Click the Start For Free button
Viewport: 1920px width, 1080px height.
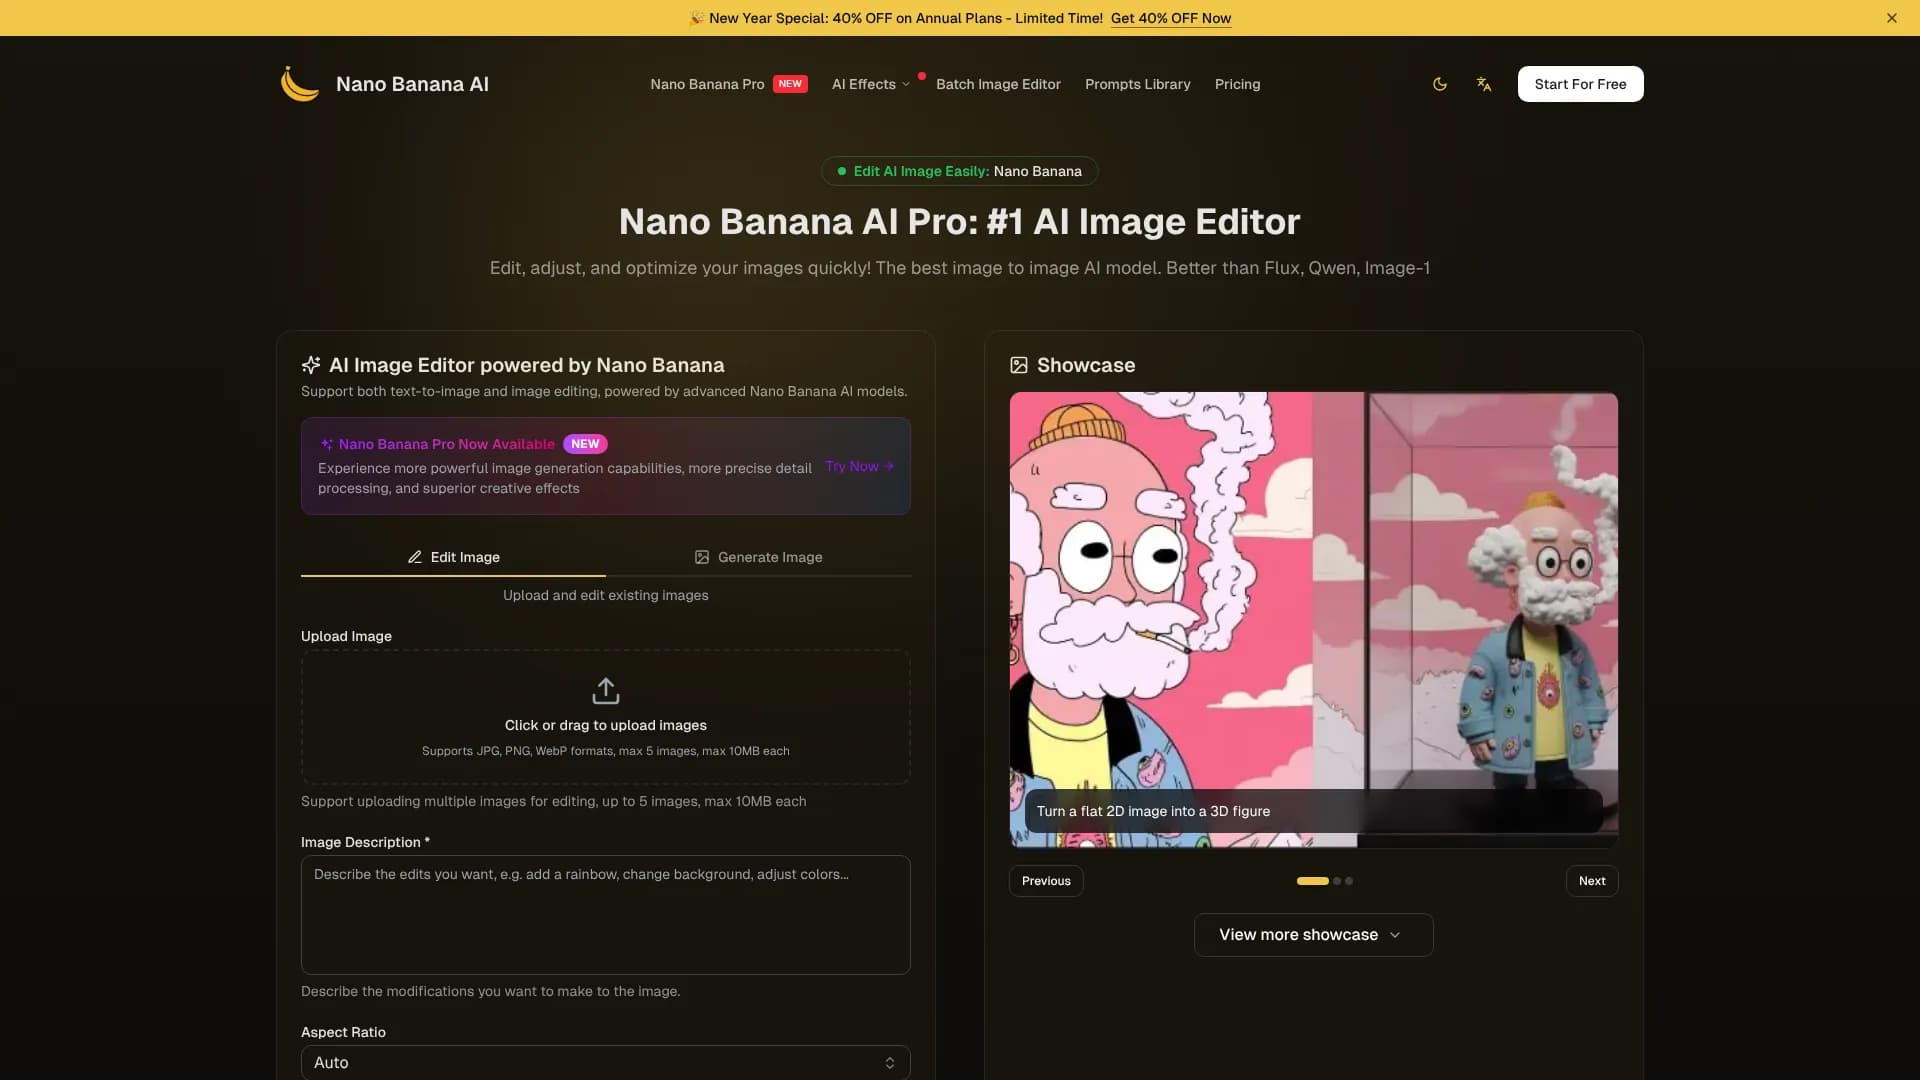[x=1580, y=84]
